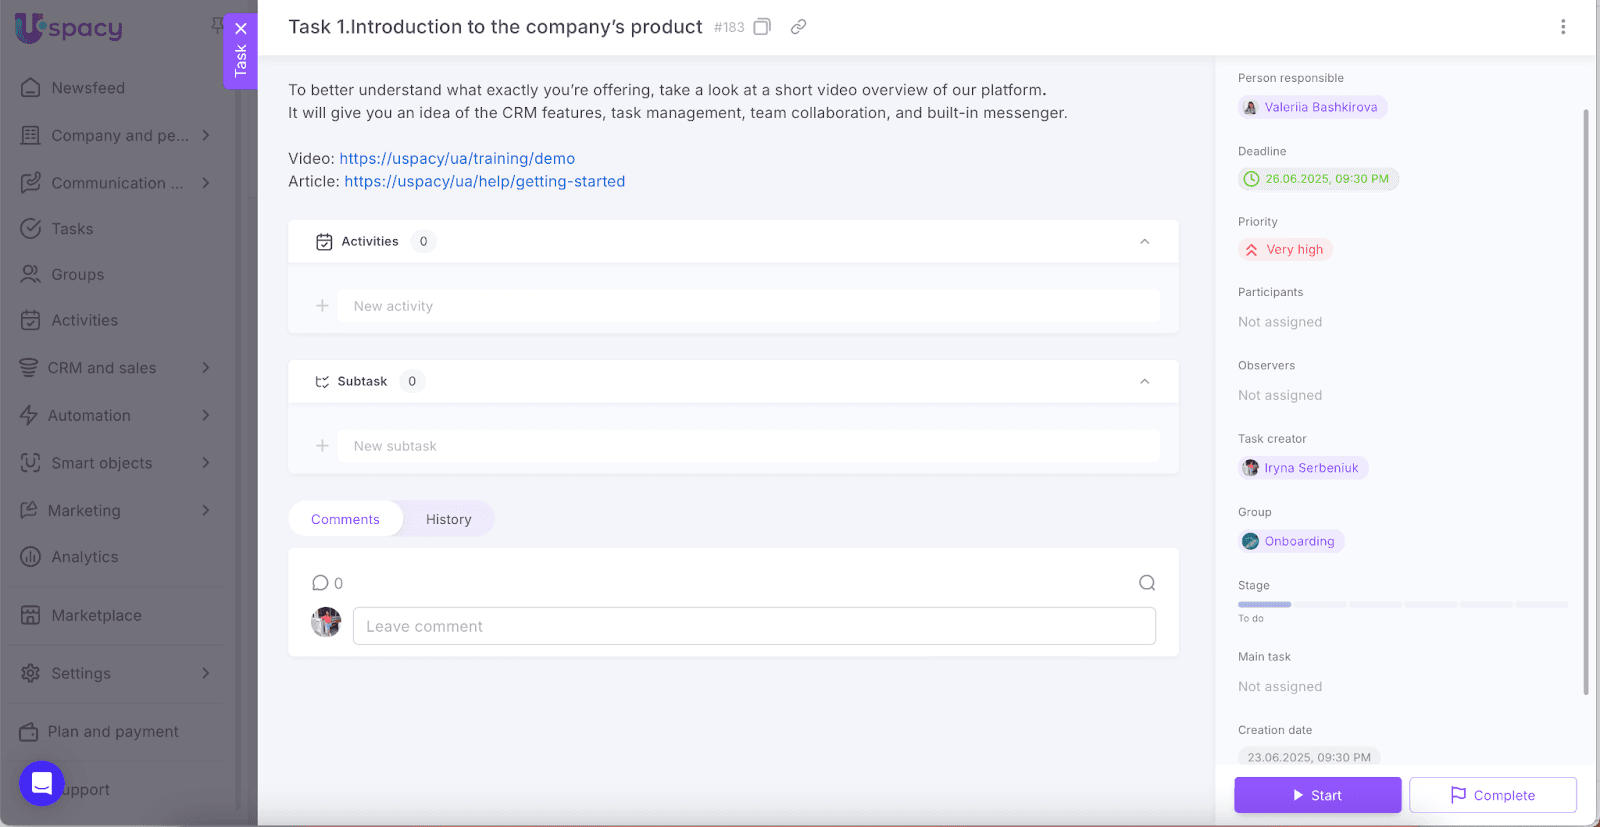Mark task with Complete button
This screenshot has width=1600, height=827.
tap(1492, 795)
